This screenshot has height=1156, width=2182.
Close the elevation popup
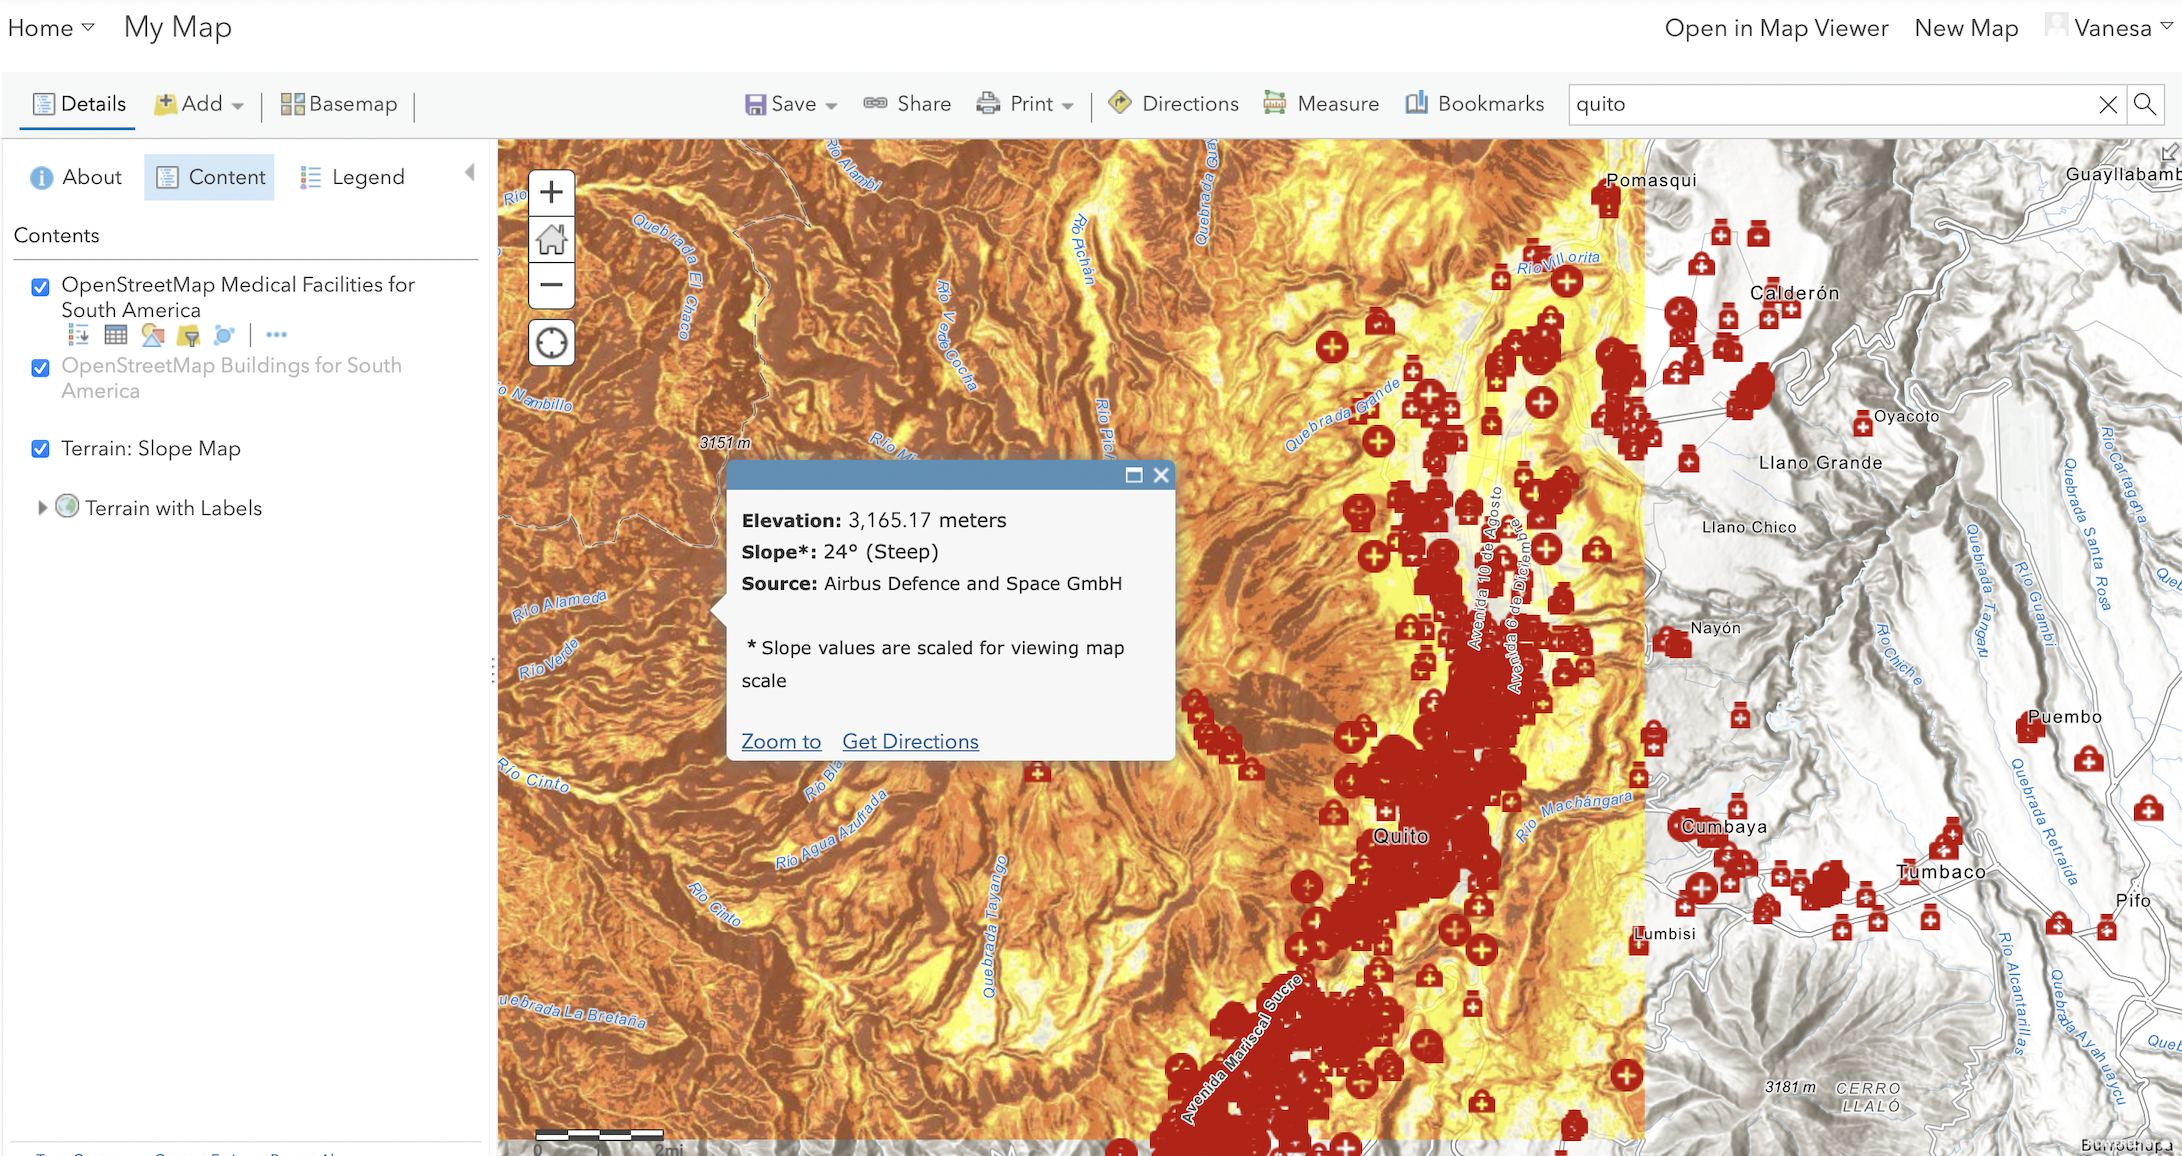(1161, 475)
